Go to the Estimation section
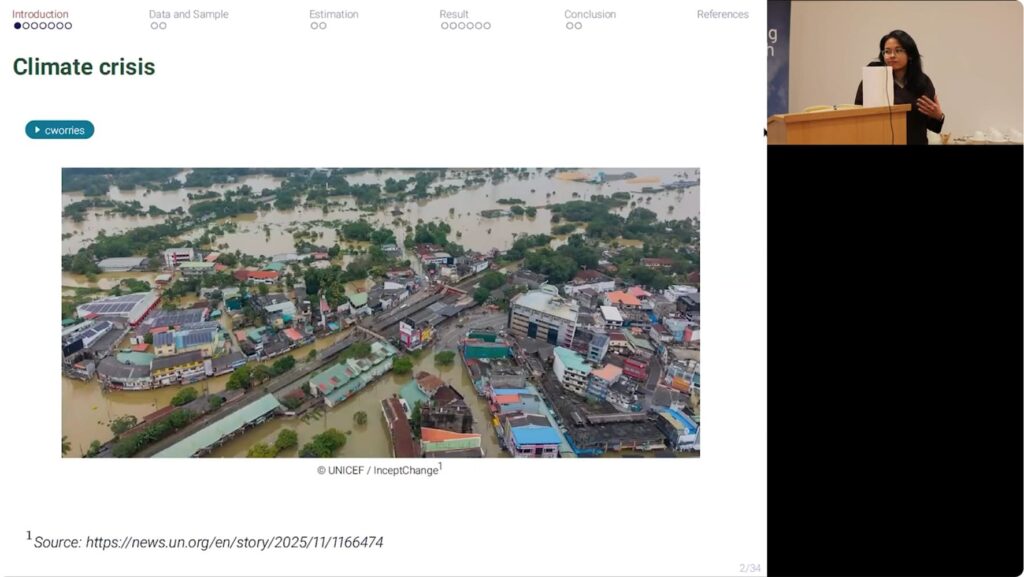 pos(333,14)
